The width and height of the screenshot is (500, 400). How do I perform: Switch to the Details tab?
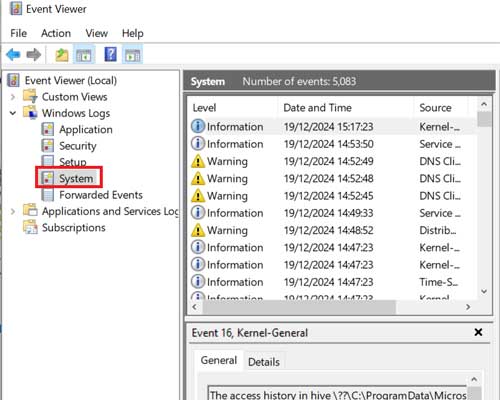click(264, 362)
